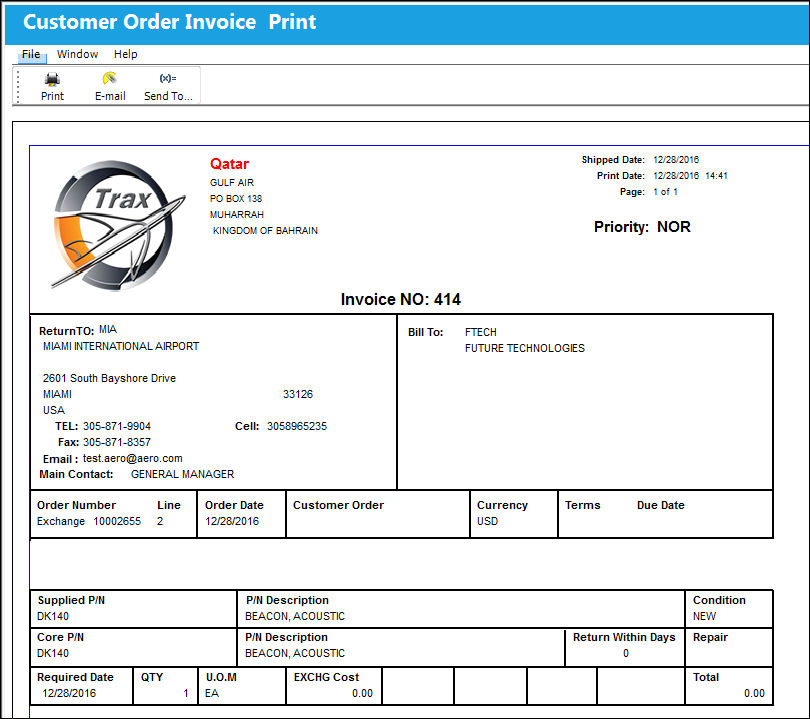This screenshot has height=719, width=810.
Task: Select the 'GULF AIR' address line
Action: click(232, 182)
